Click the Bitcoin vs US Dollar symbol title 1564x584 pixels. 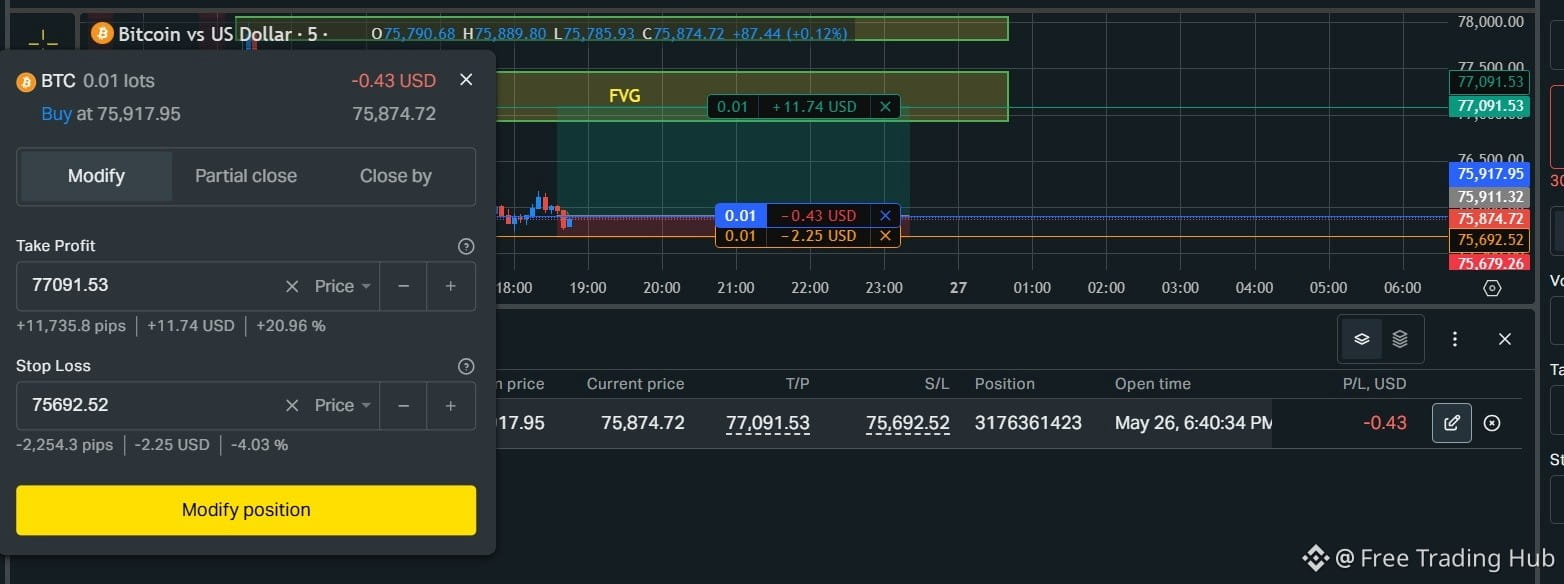coord(205,34)
